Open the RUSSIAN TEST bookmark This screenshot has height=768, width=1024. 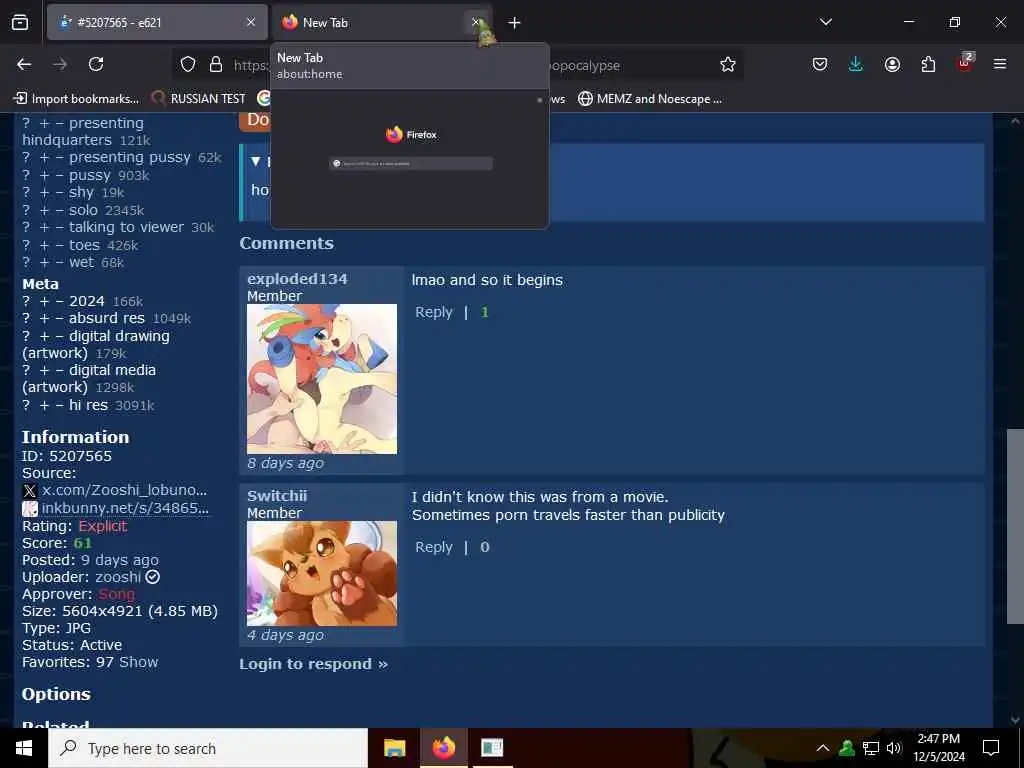point(199,99)
